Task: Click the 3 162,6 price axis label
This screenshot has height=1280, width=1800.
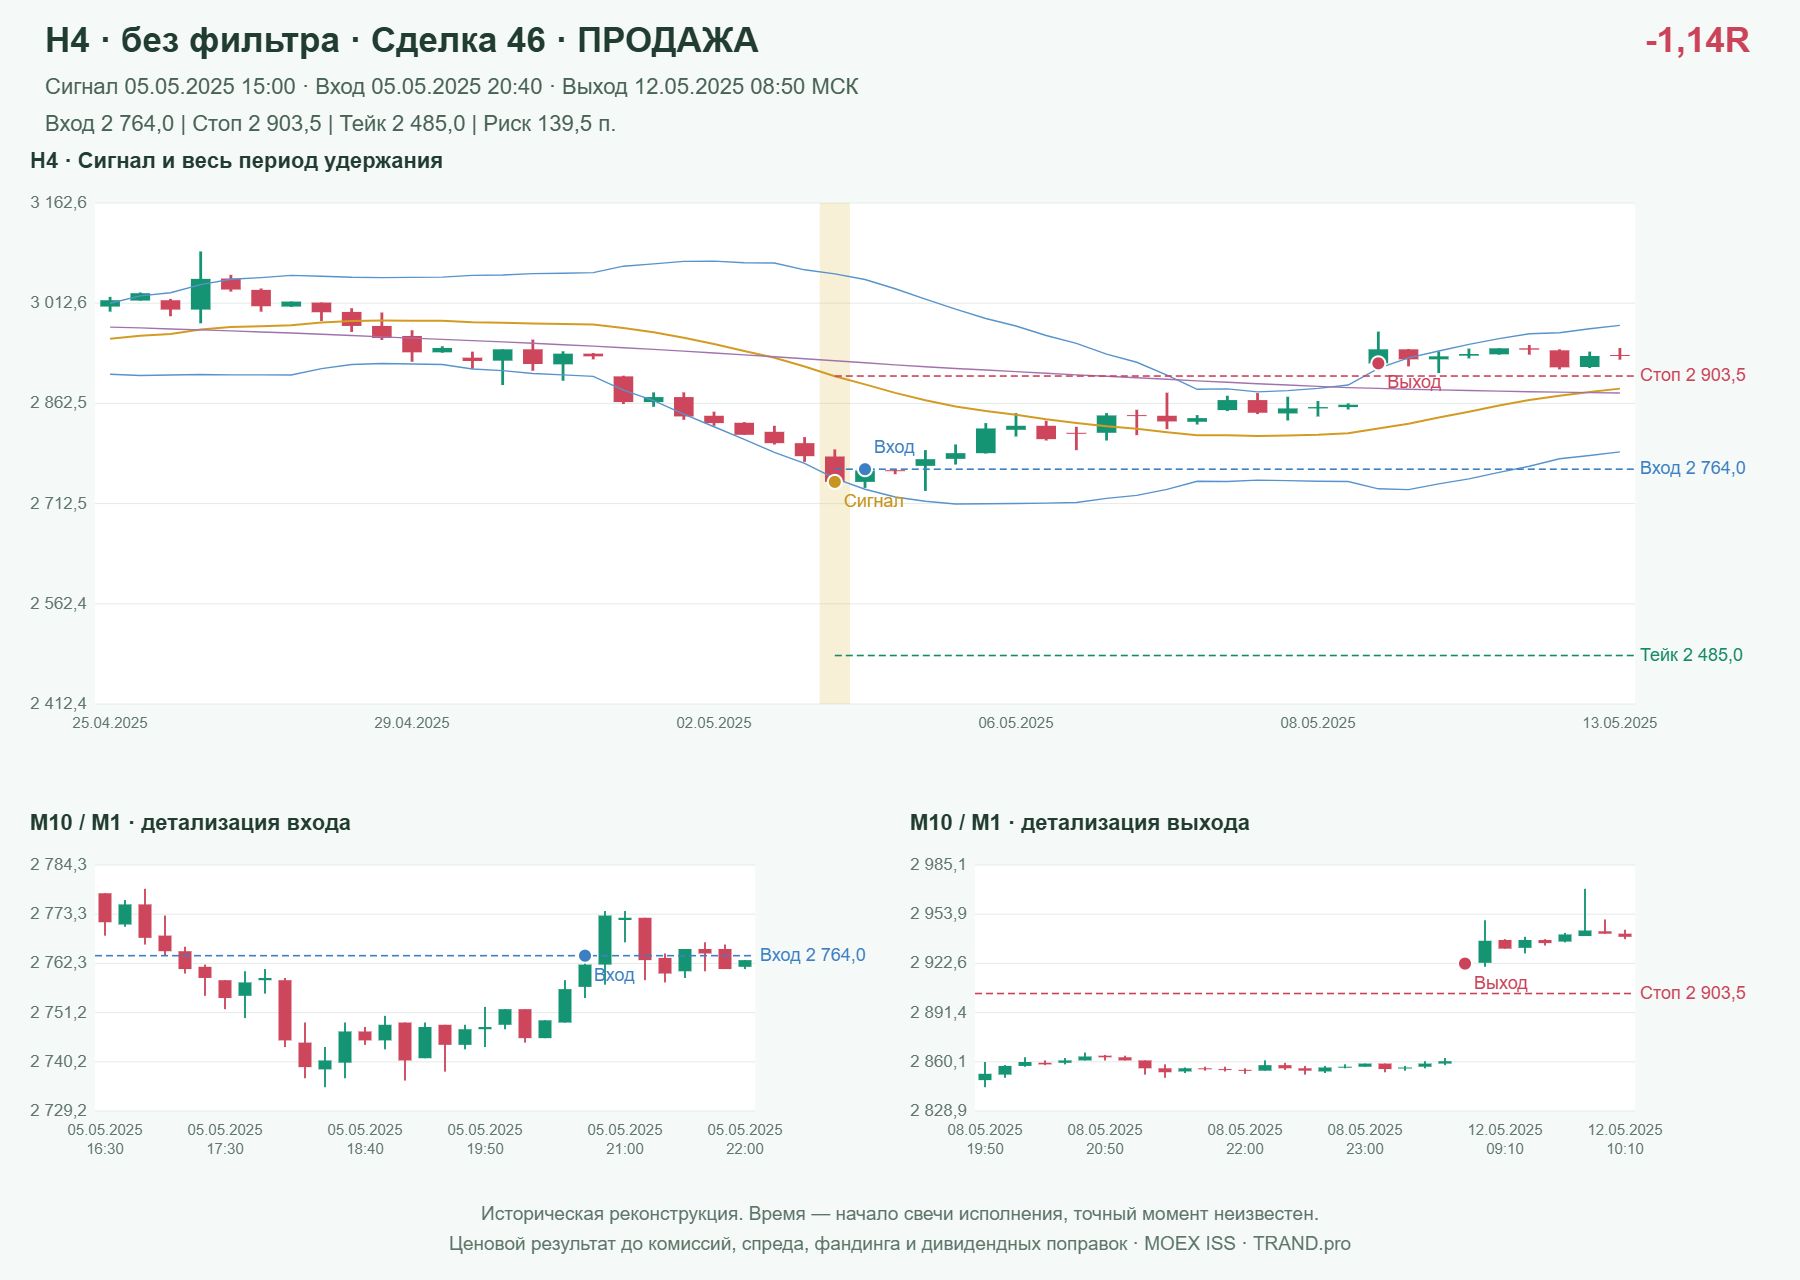Action: coord(59,203)
